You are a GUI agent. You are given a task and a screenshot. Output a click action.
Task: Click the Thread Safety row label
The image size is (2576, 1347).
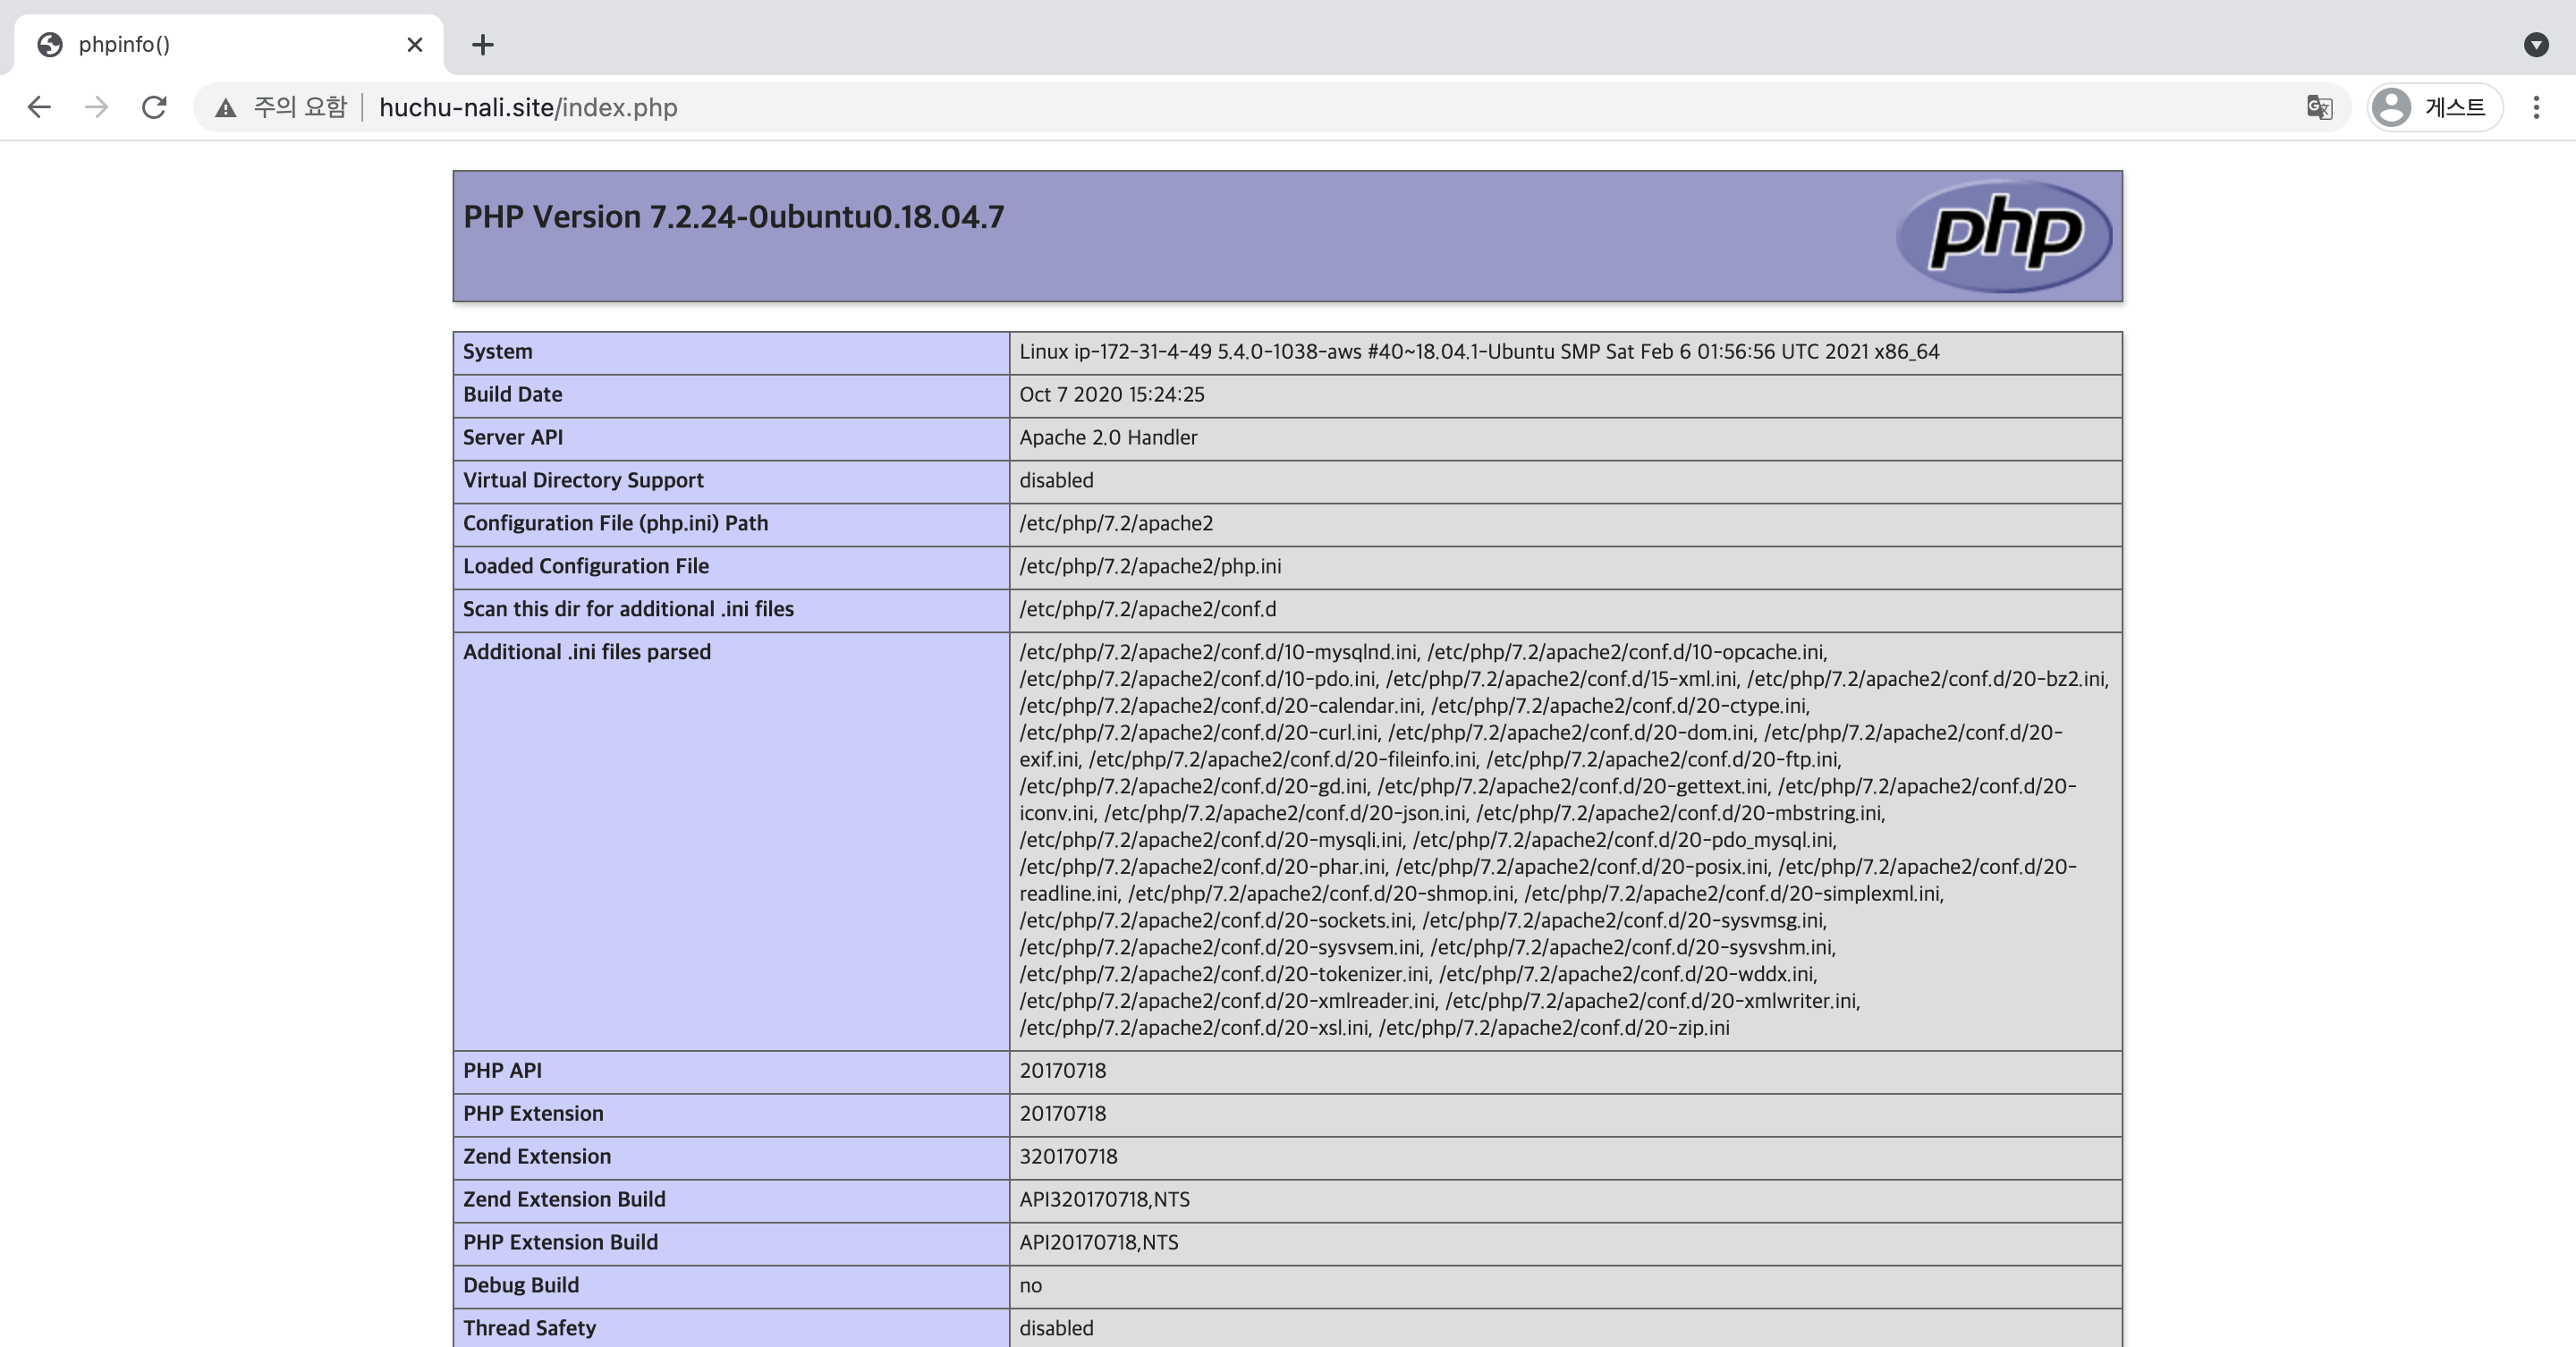click(x=529, y=1327)
